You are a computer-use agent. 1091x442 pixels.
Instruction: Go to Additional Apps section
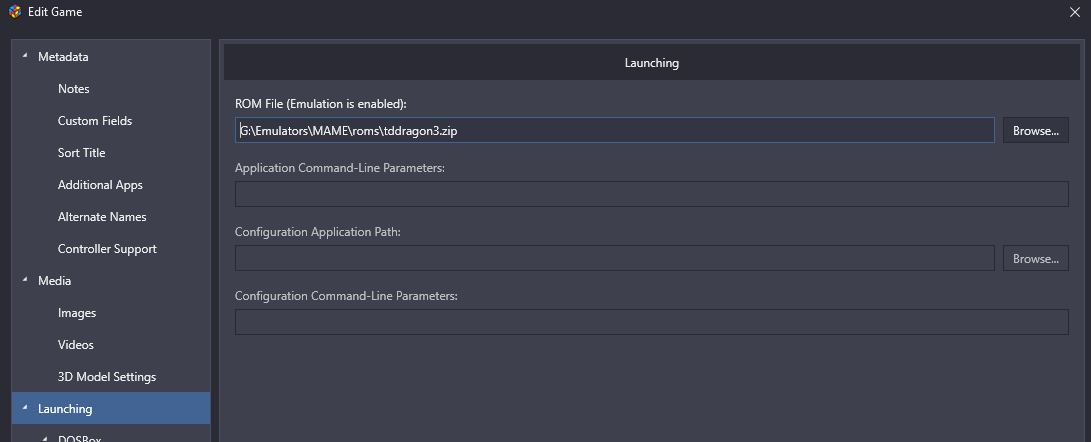100,185
